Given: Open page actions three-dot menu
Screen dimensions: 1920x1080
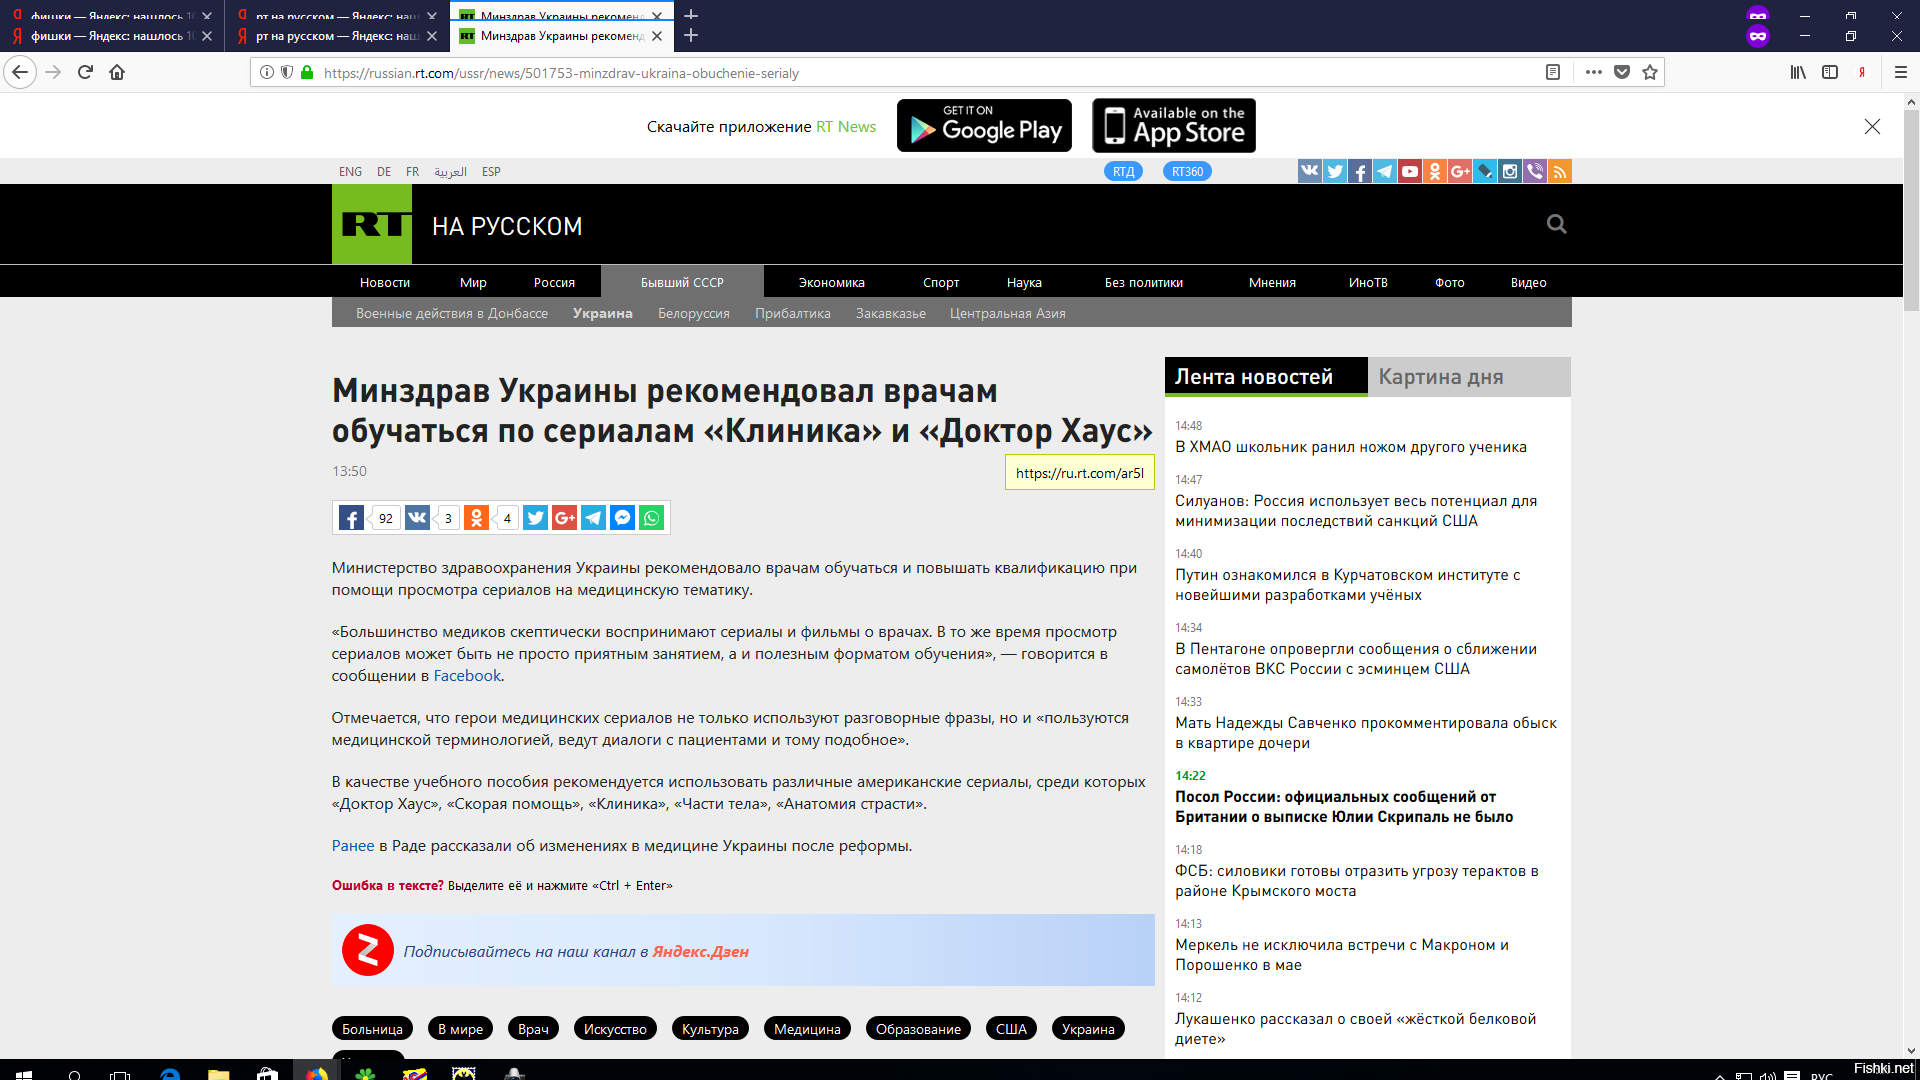Looking at the screenshot, I should (x=1594, y=72).
